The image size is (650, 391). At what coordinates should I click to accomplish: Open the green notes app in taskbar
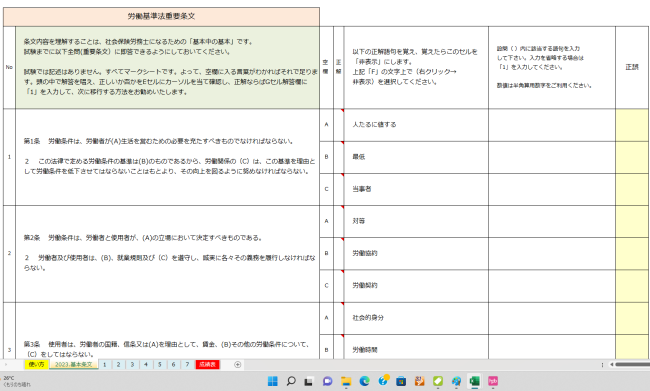(x=438, y=381)
